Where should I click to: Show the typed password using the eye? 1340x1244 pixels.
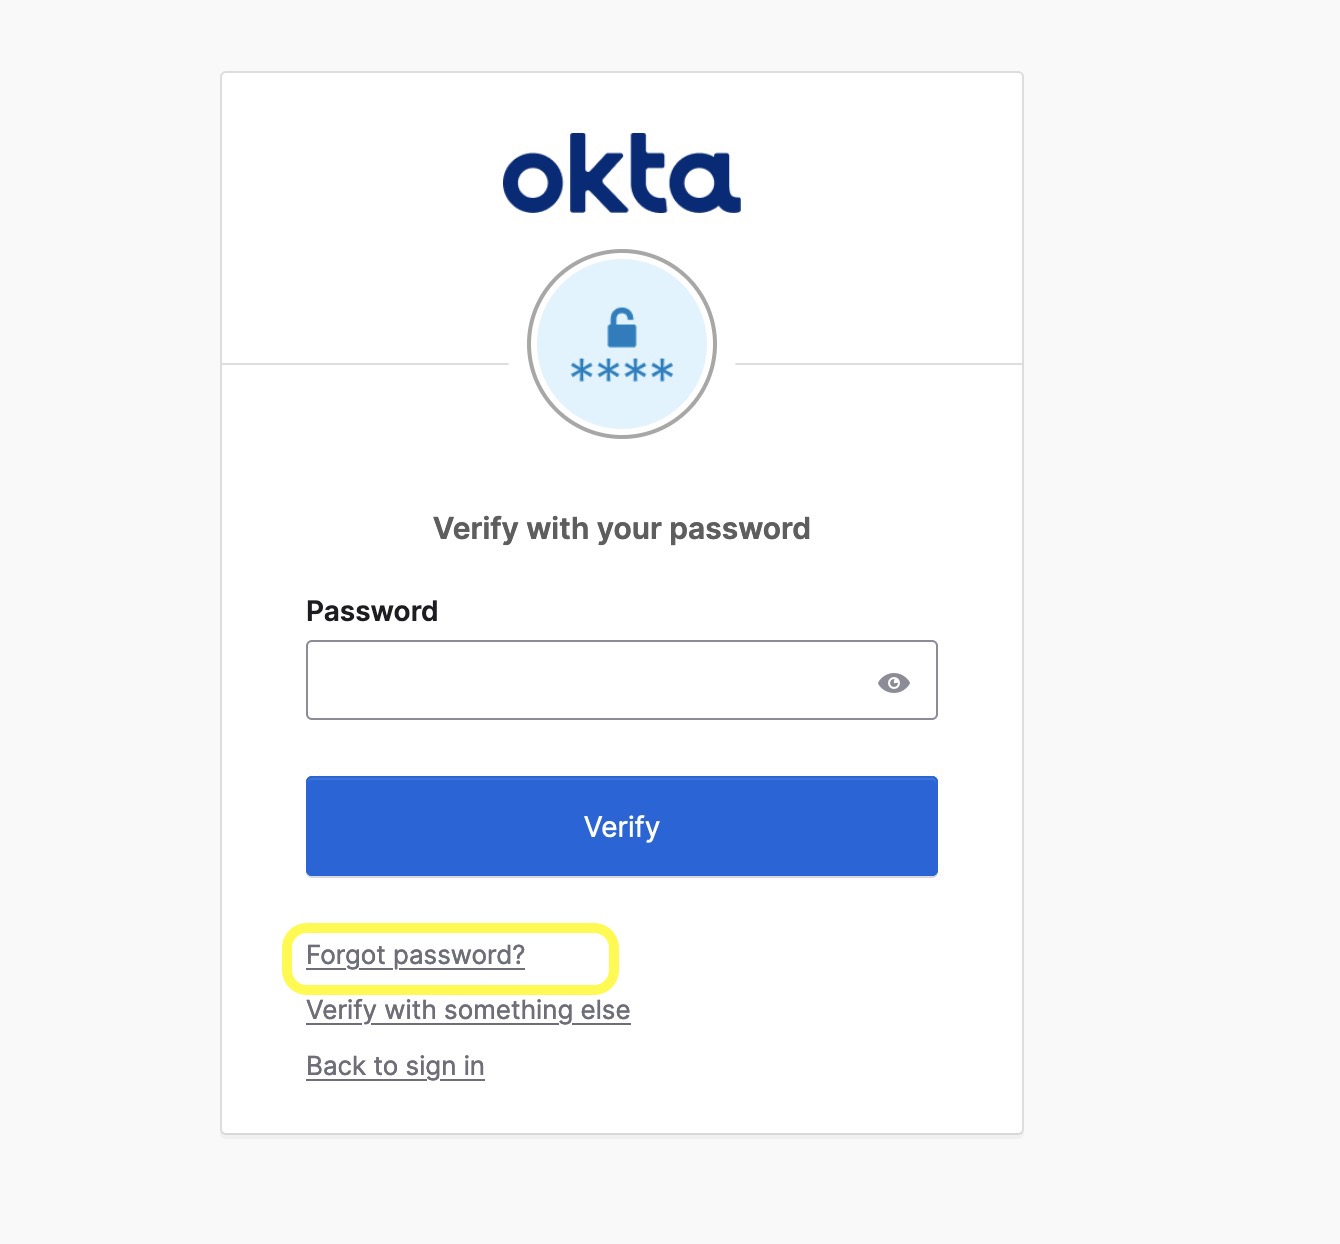point(893,683)
